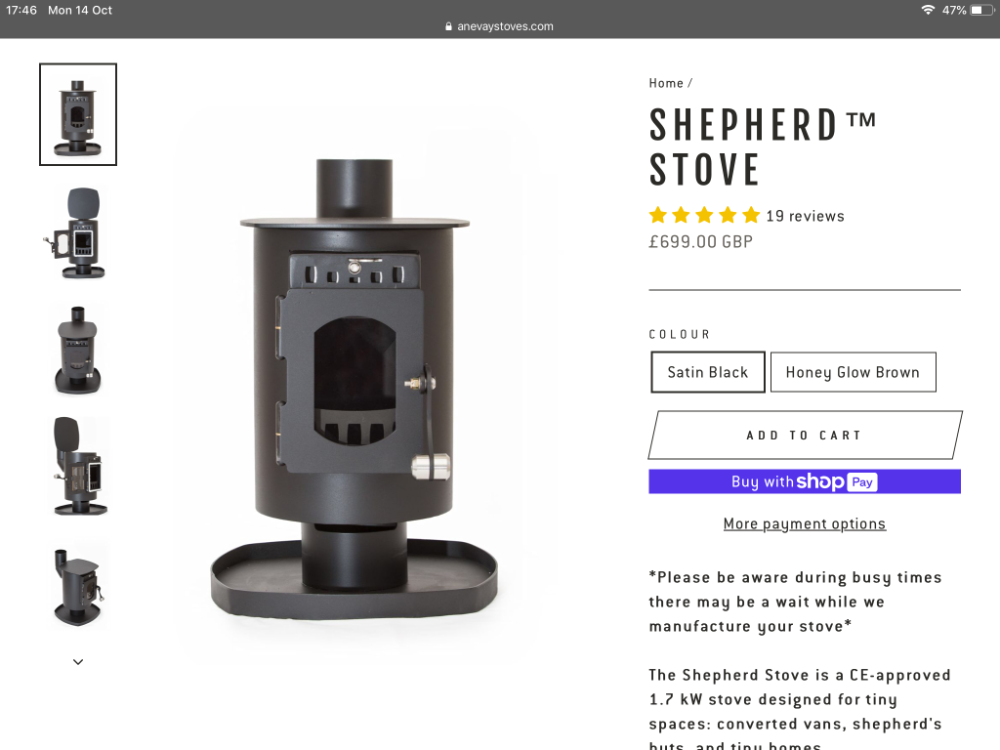
Task: Click the Add to Cart button
Action: tap(805, 435)
